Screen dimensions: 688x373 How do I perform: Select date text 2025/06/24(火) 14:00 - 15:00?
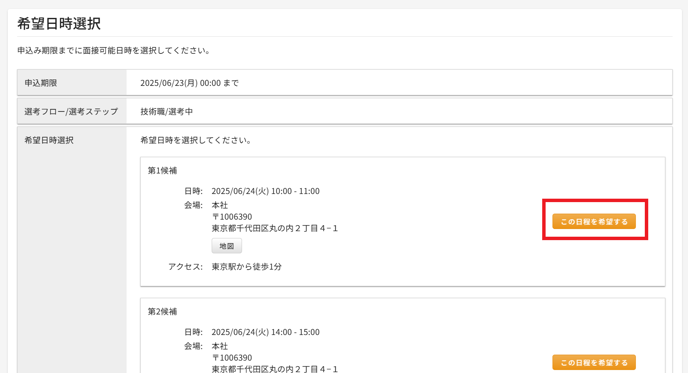pos(265,332)
